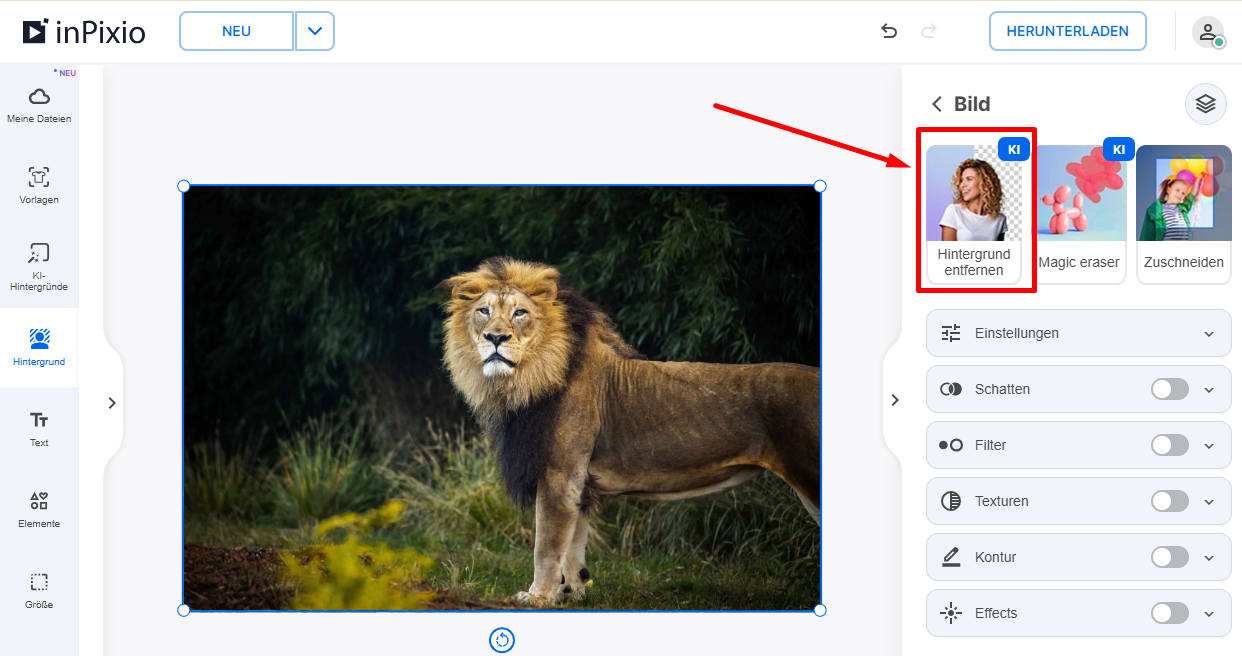Undo the last action

click(889, 31)
